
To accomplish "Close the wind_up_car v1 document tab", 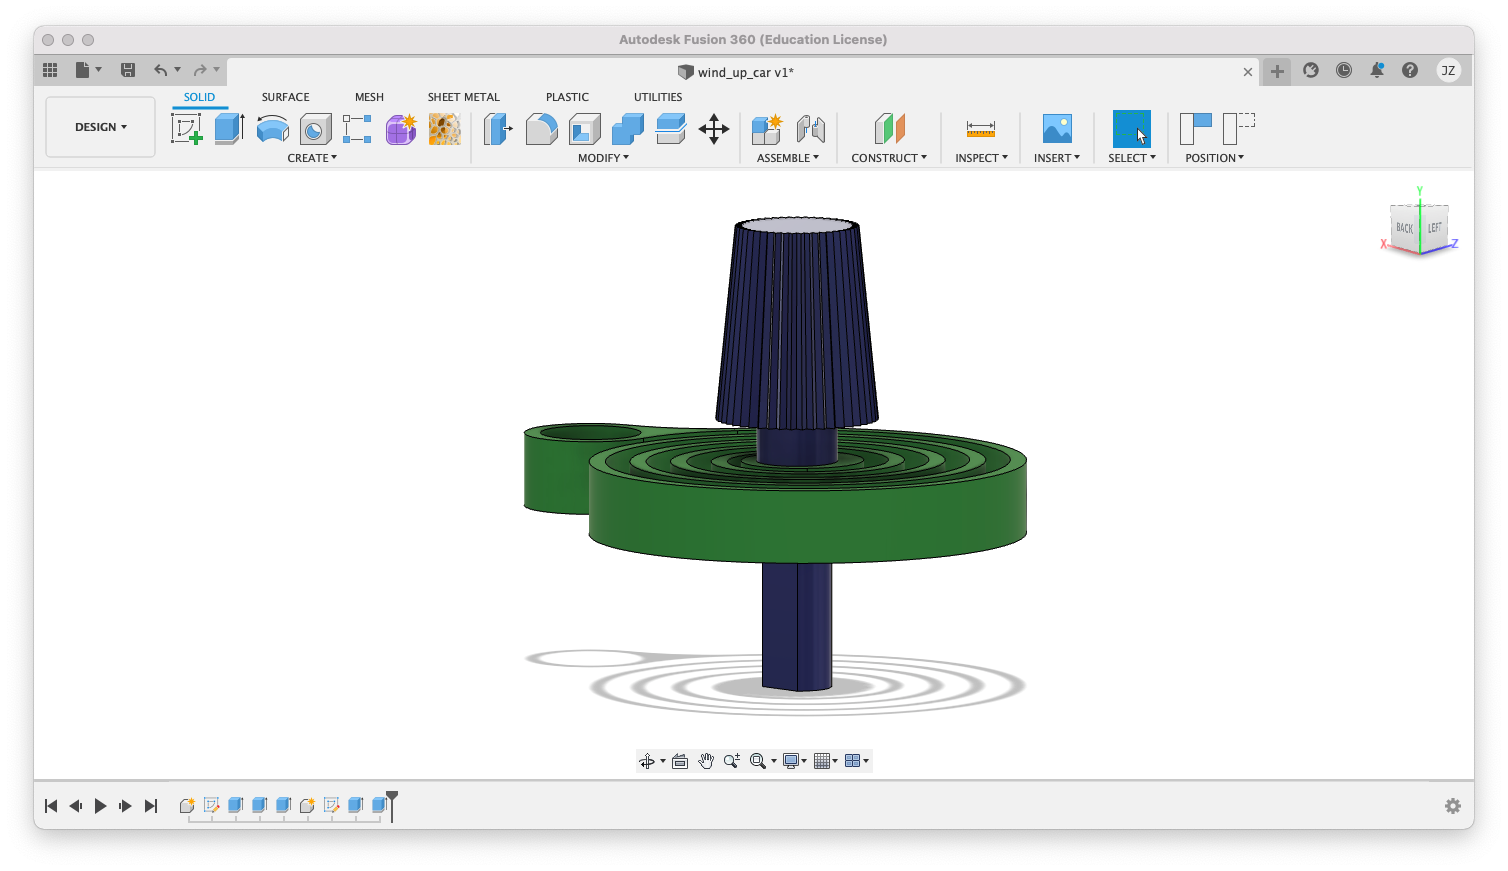I will pyautogui.click(x=1248, y=72).
